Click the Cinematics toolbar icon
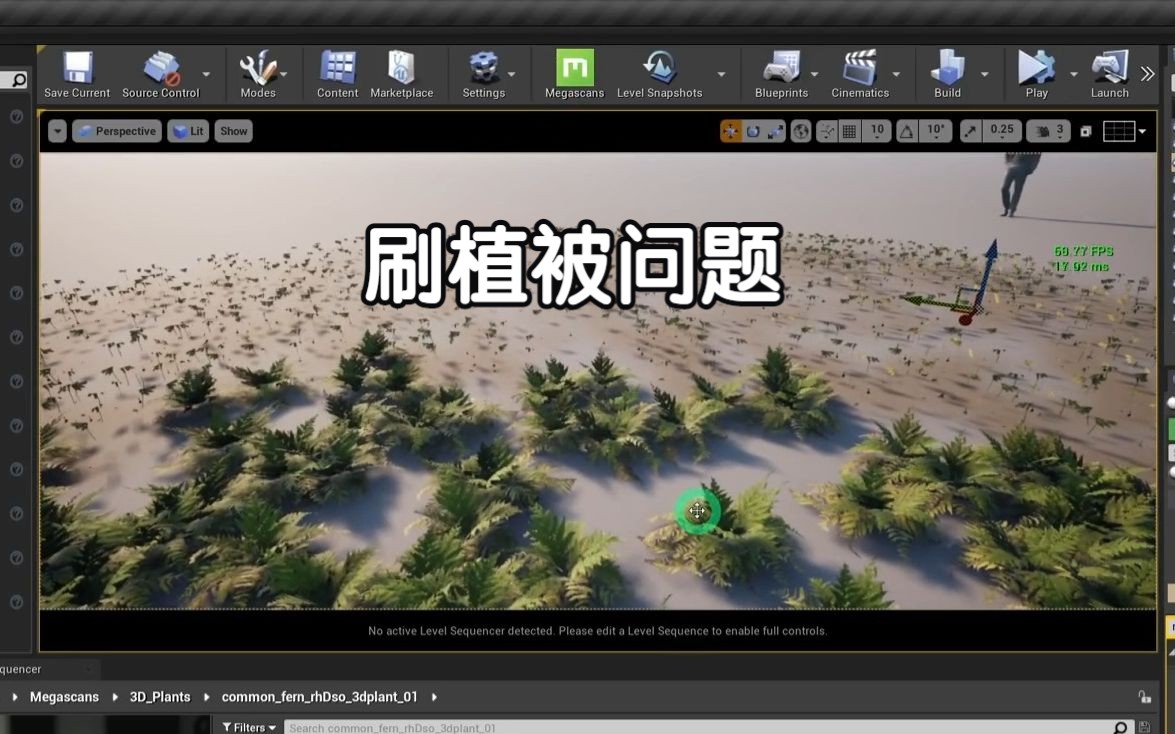Screen dimensions: 1175x734 tap(860, 74)
